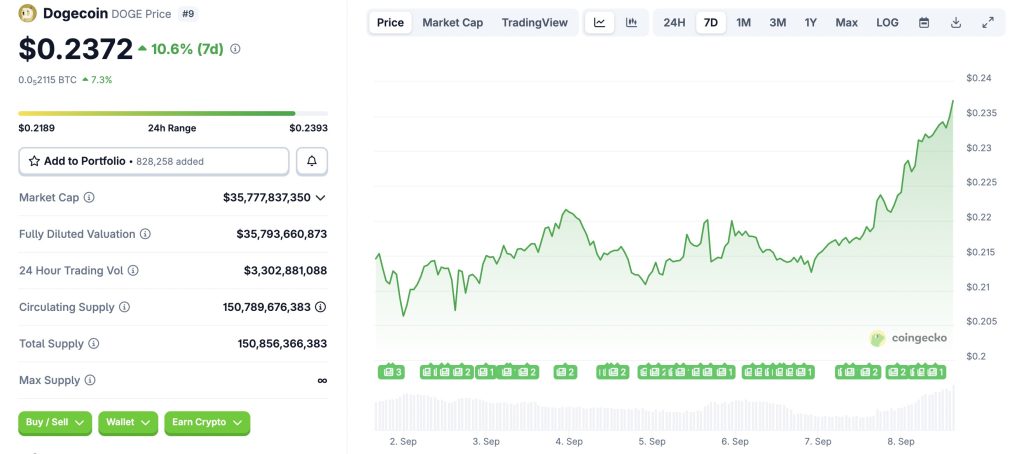Switch to candlestick chart icon
Image resolution: width=1024 pixels, height=454 pixels.
point(632,22)
